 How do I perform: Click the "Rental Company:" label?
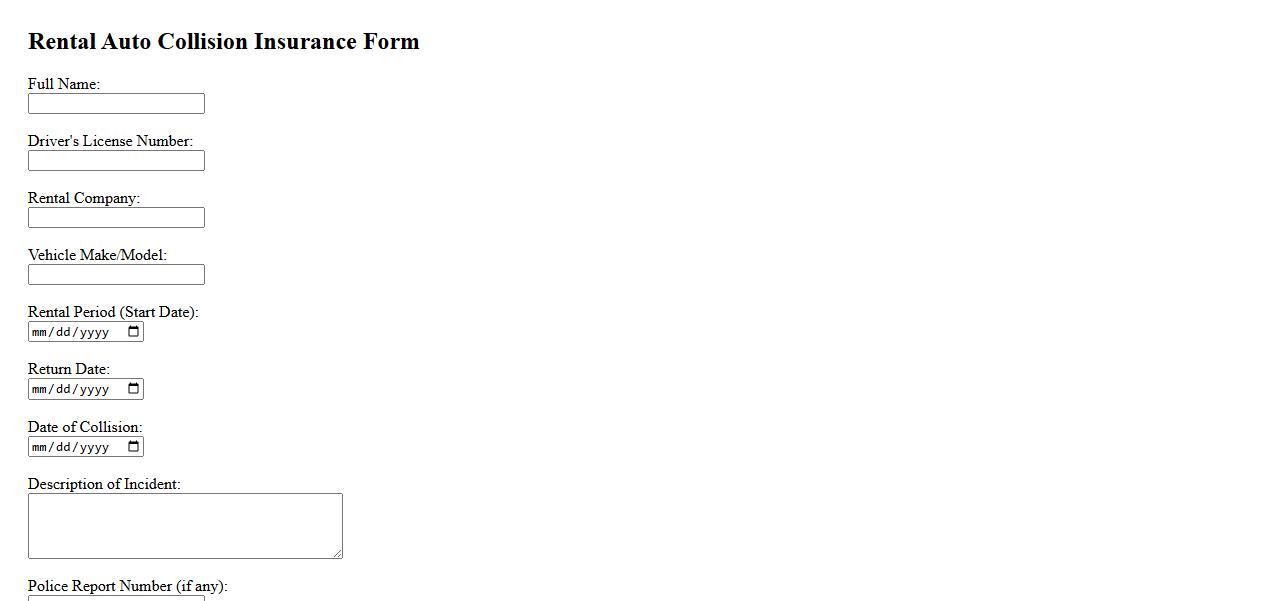click(84, 198)
